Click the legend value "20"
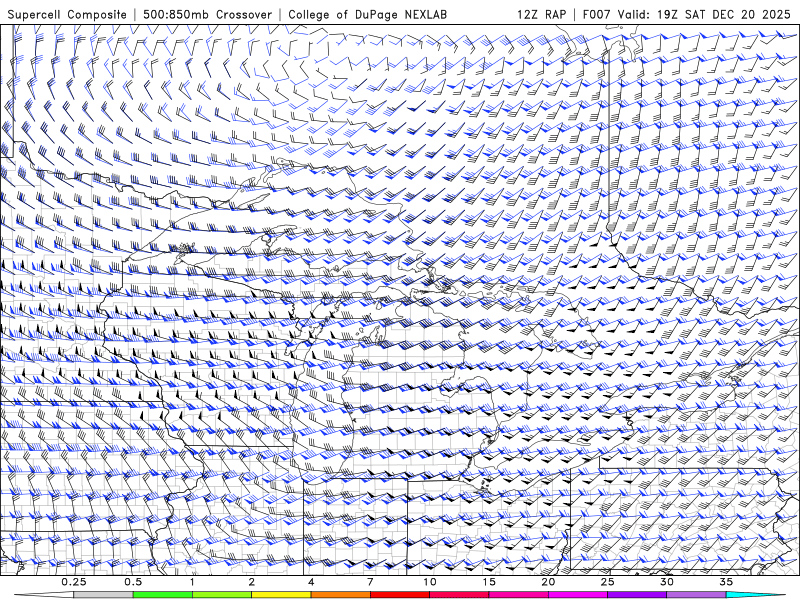The width and height of the screenshot is (800, 600). tap(548, 582)
